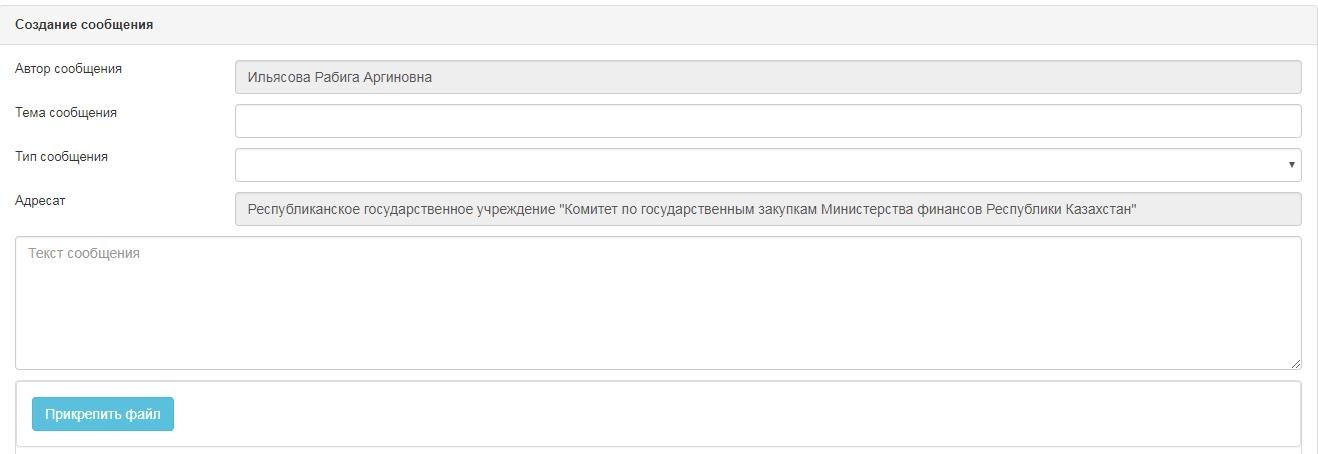1318x454 pixels.
Task: Click the "Текст сообщения" placeholder text
Action: 84,254
